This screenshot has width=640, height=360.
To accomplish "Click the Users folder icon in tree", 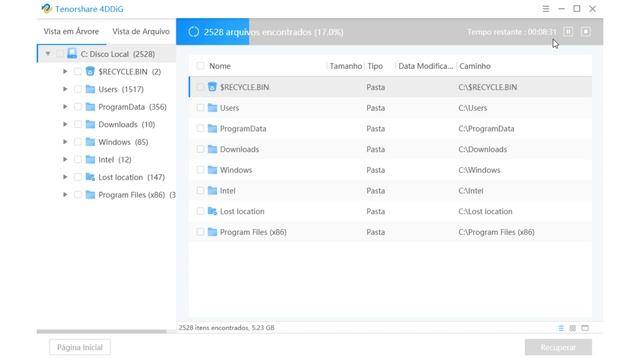I will 90,89.
